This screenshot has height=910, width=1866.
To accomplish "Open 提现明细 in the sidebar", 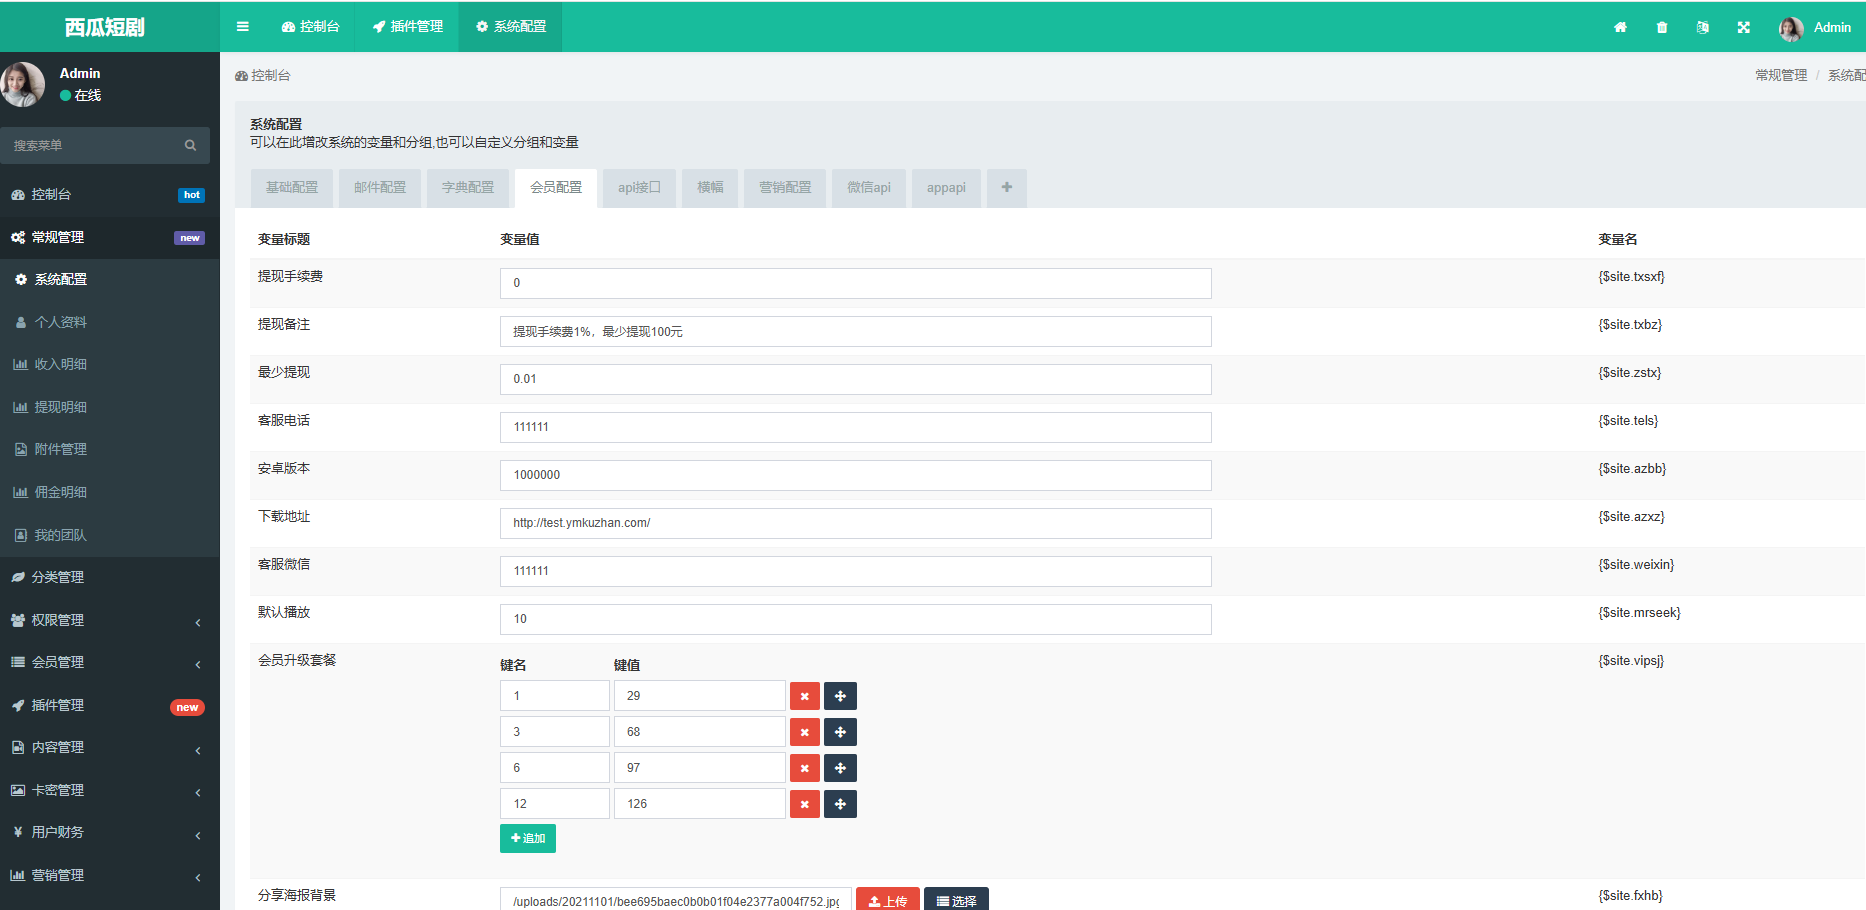I will pos(61,407).
